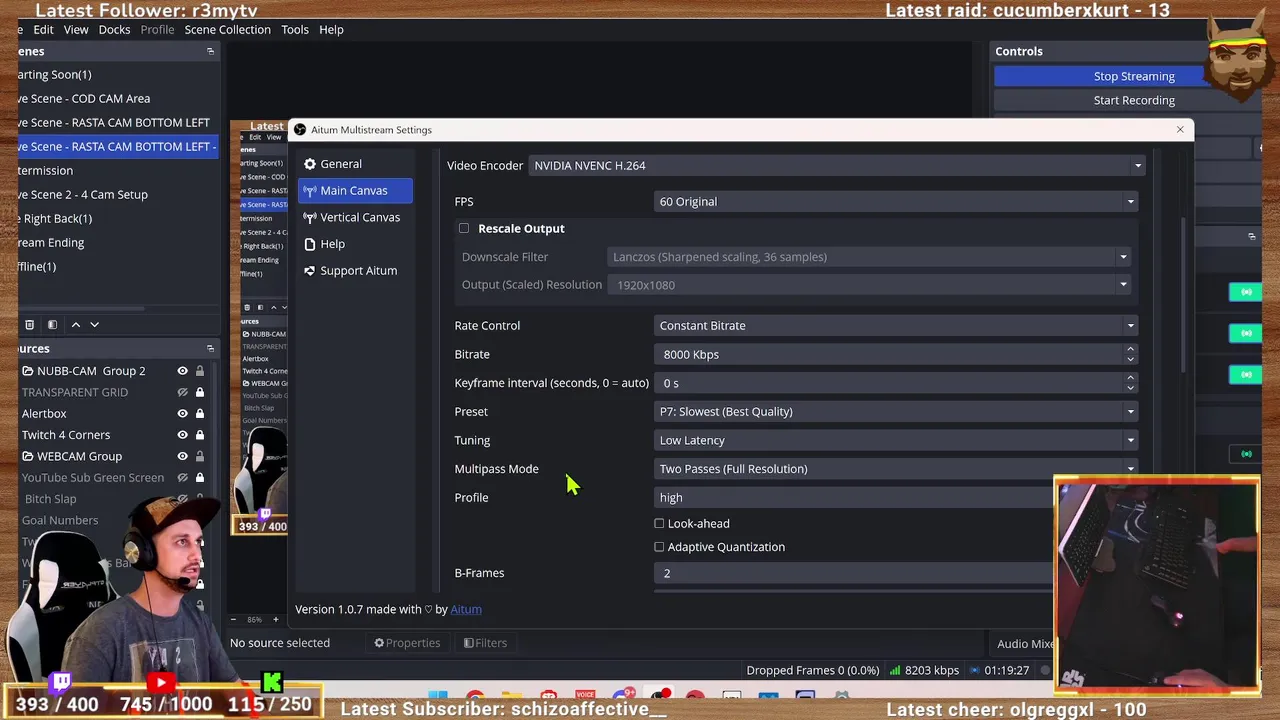Open the Support Aitum tab
1280x720 pixels.
tap(355, 270)
